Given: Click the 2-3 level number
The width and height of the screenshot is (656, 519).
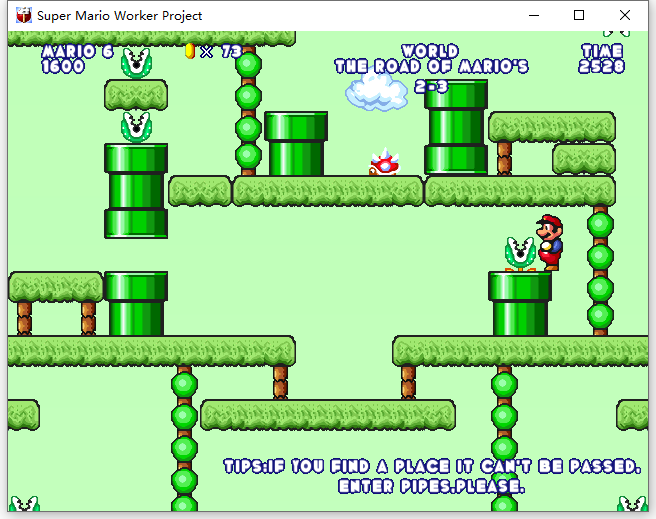Looking at the screenshot, I should (x=431, y=87).
